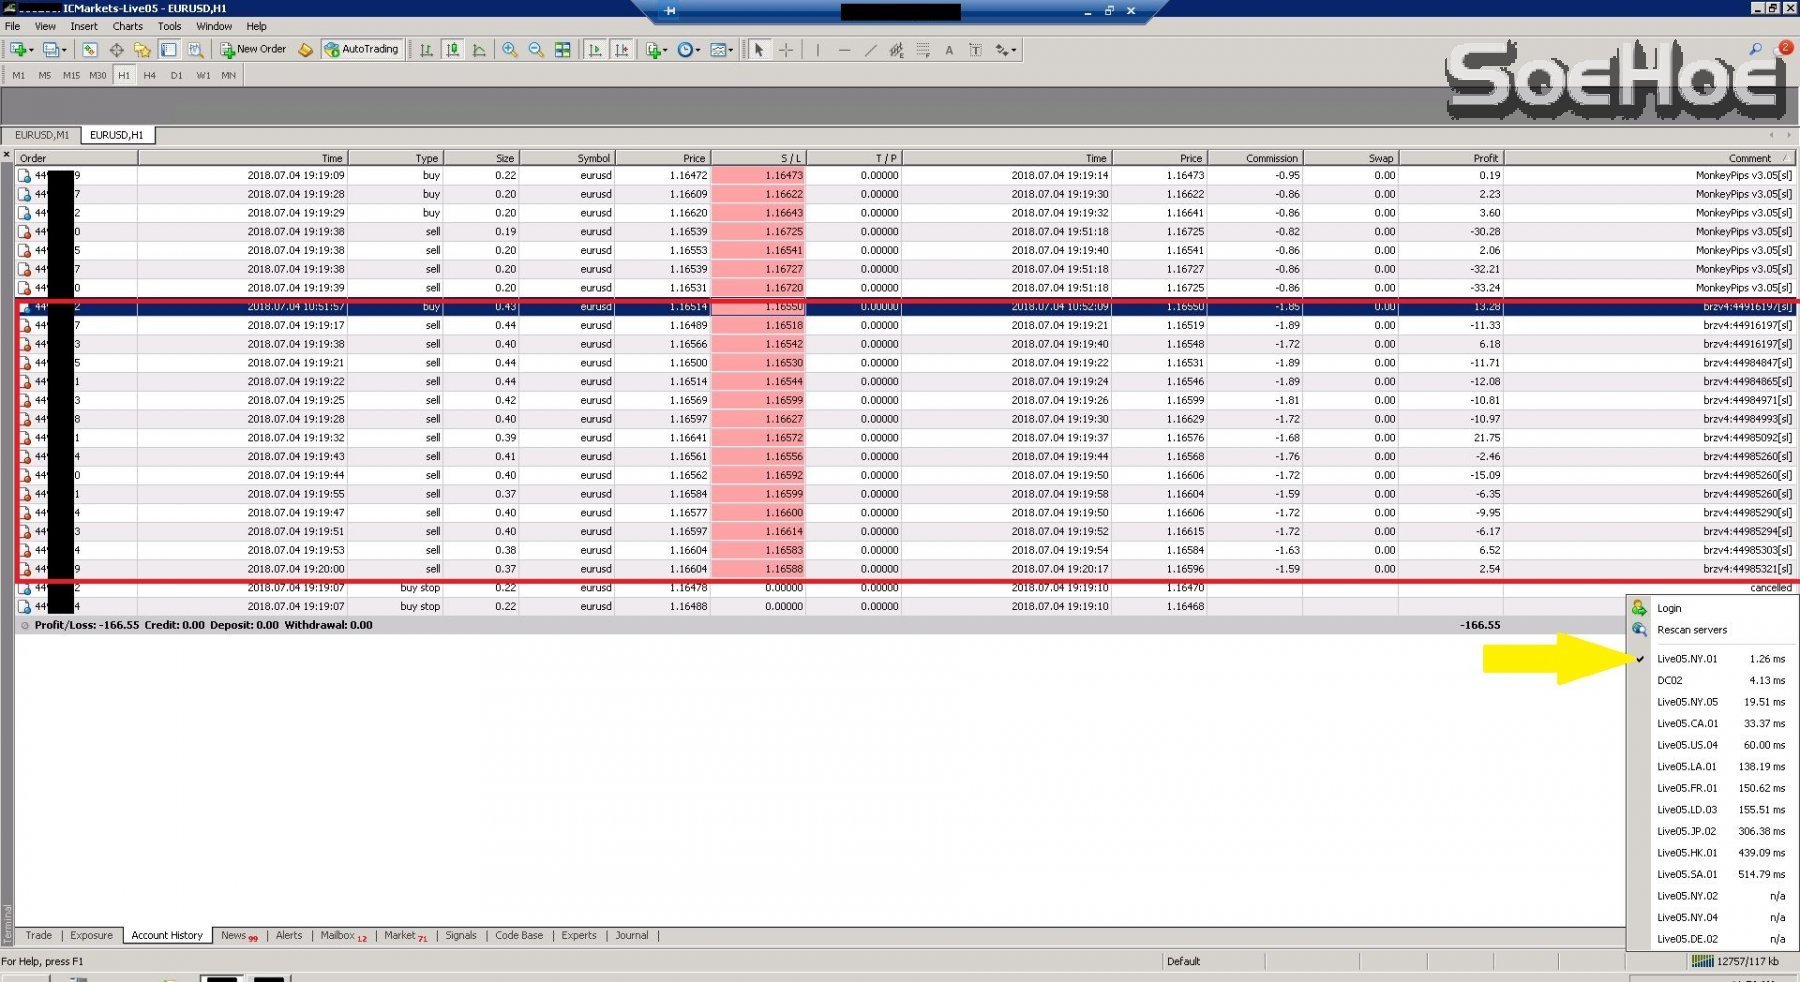The width and height of the screenshot is (1800, 982).
Task: Switch to the Journal tab
Action: click(631, 936)
